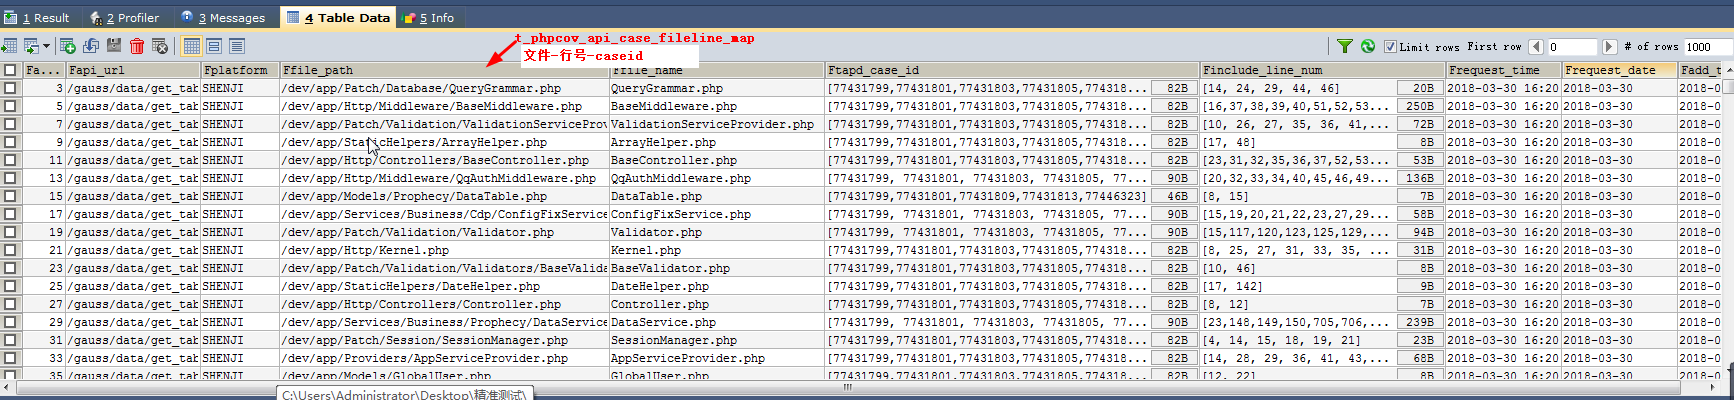Duplicate the current row via the toolbar icon
The image size is (1734, 400).
click(x=91, y=46)
